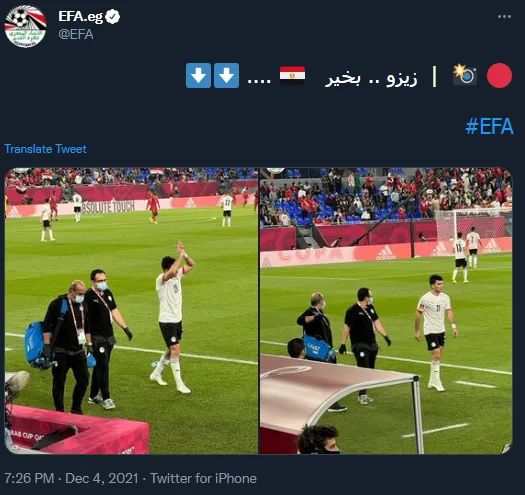Click the first down-arrow emoji
This screenshot has height=495, width=525.
coord(226,76)
